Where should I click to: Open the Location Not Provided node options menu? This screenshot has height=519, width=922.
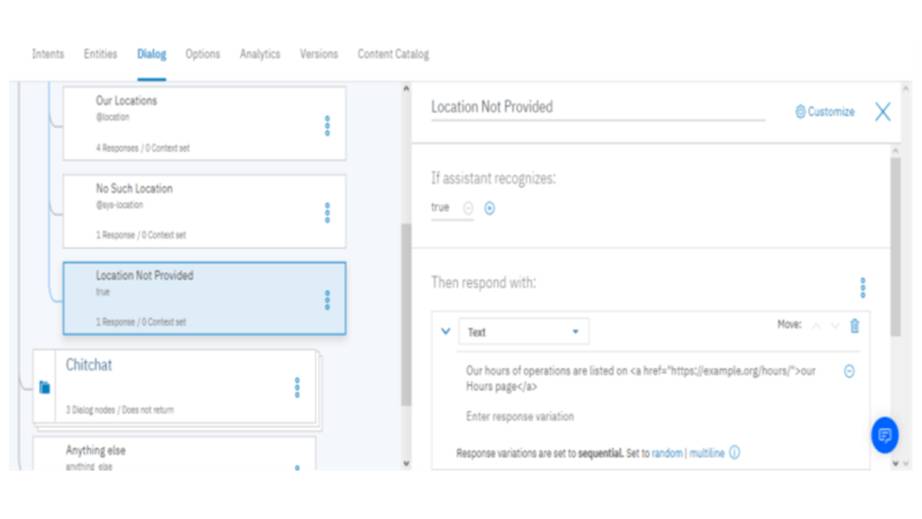[x=327, y=299]
